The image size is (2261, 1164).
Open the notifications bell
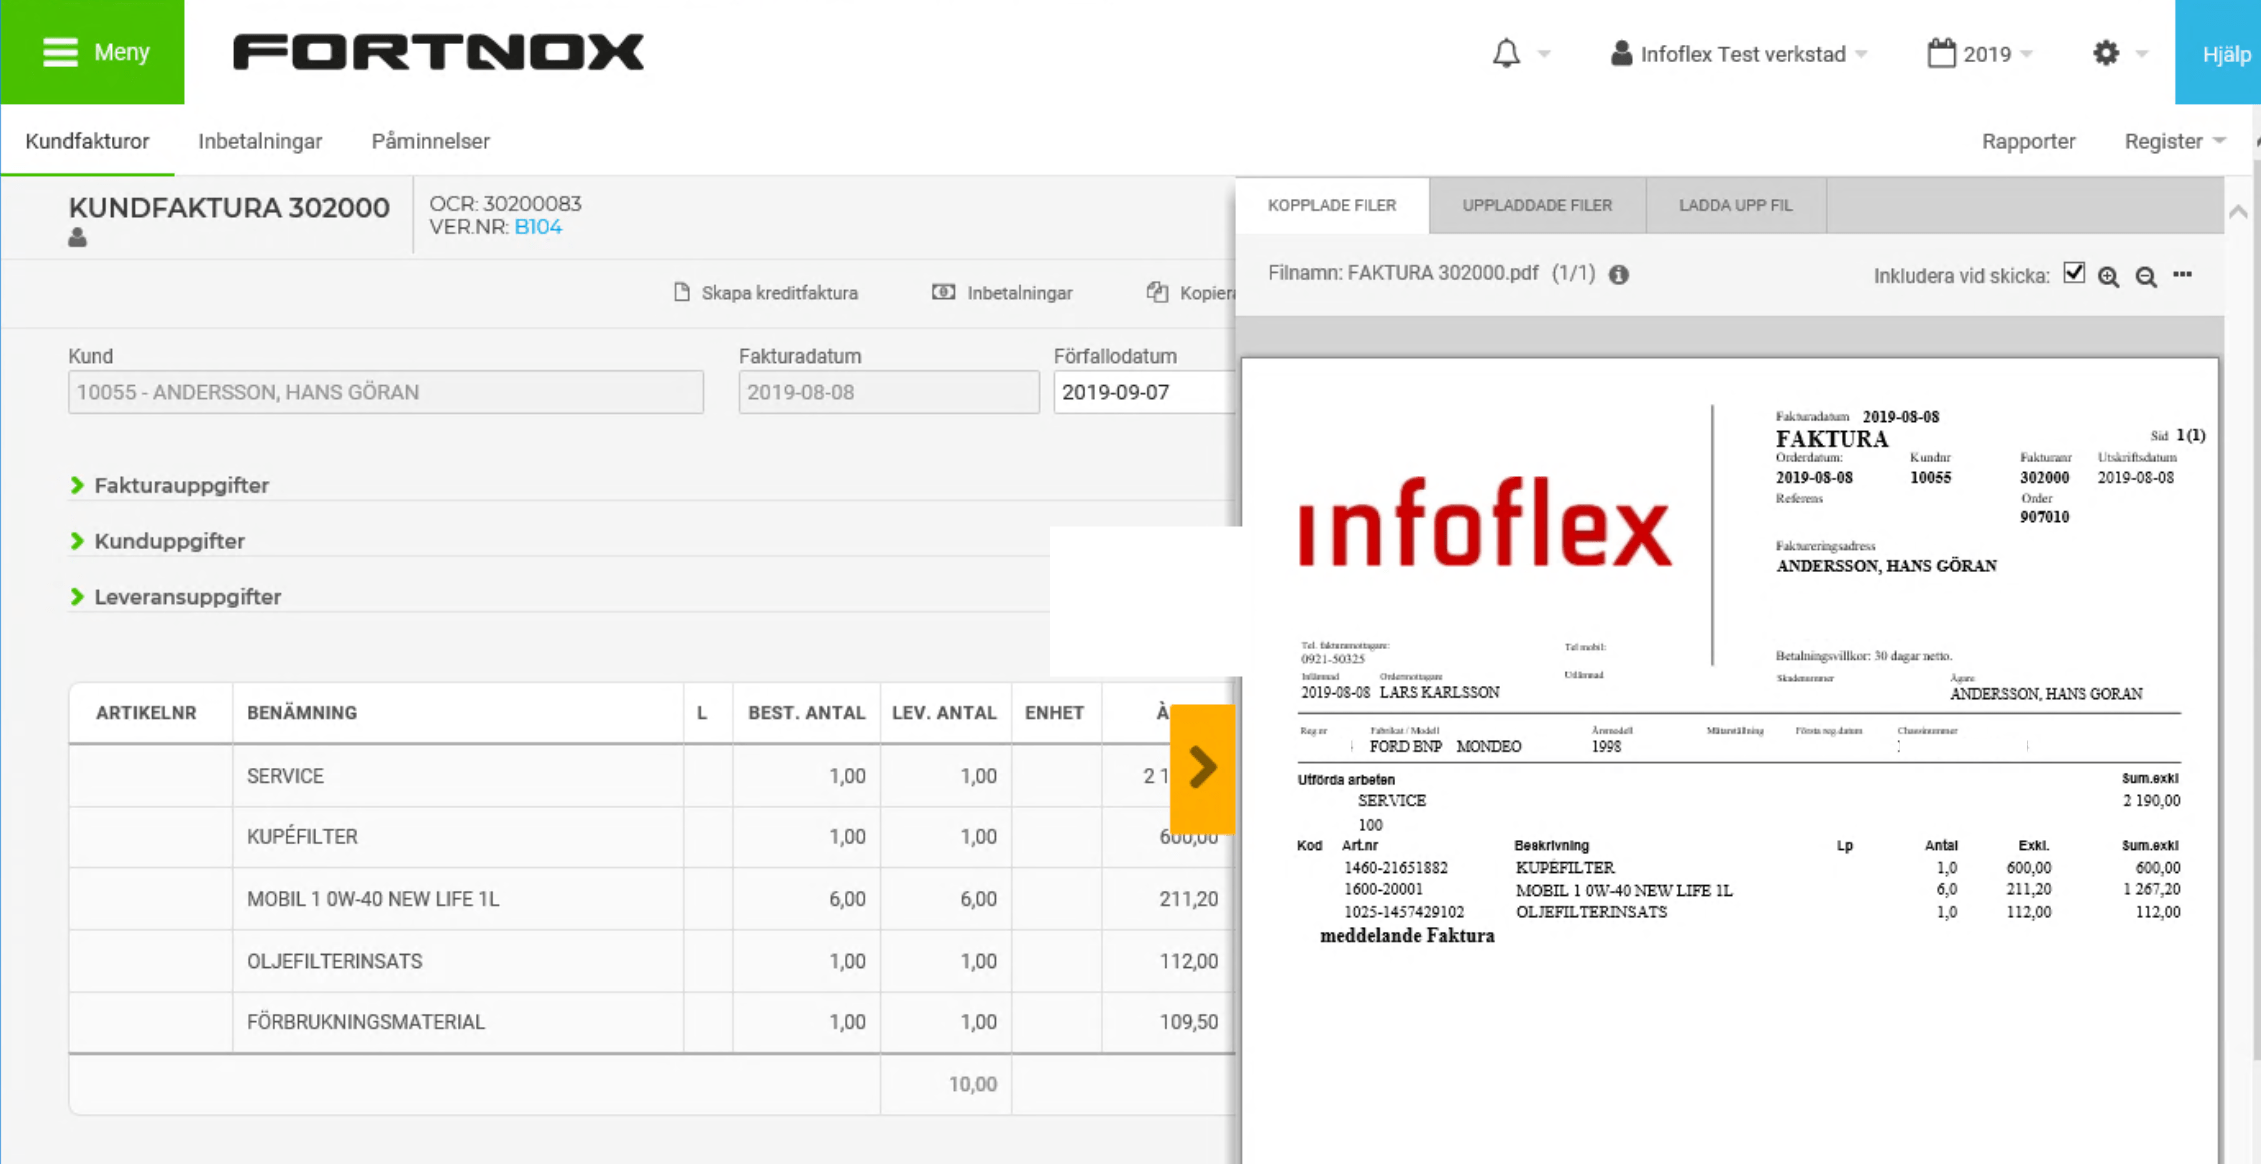point(1506,53)
